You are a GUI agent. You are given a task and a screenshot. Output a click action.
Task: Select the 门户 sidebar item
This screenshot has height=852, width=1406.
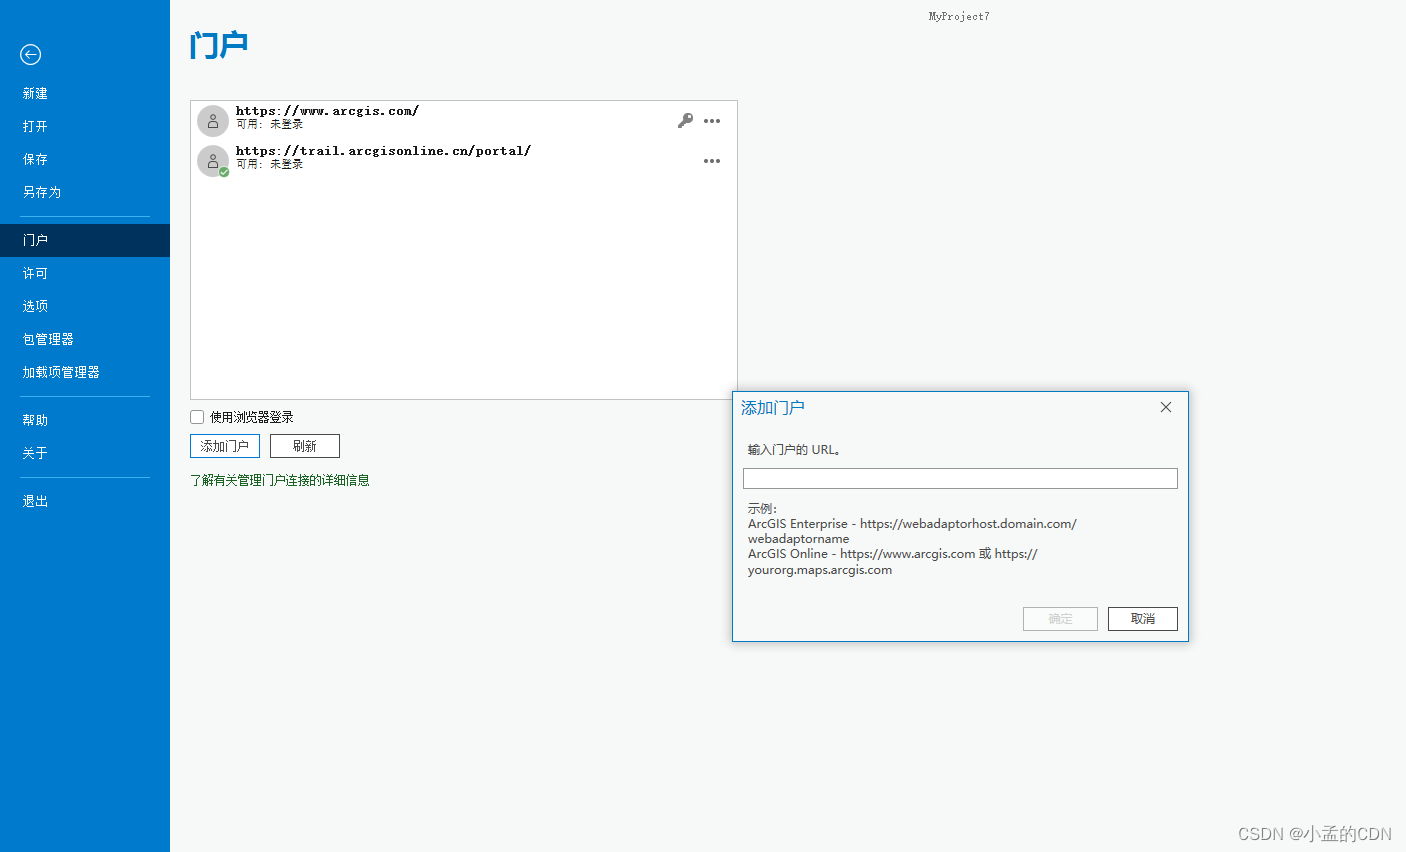85,240
